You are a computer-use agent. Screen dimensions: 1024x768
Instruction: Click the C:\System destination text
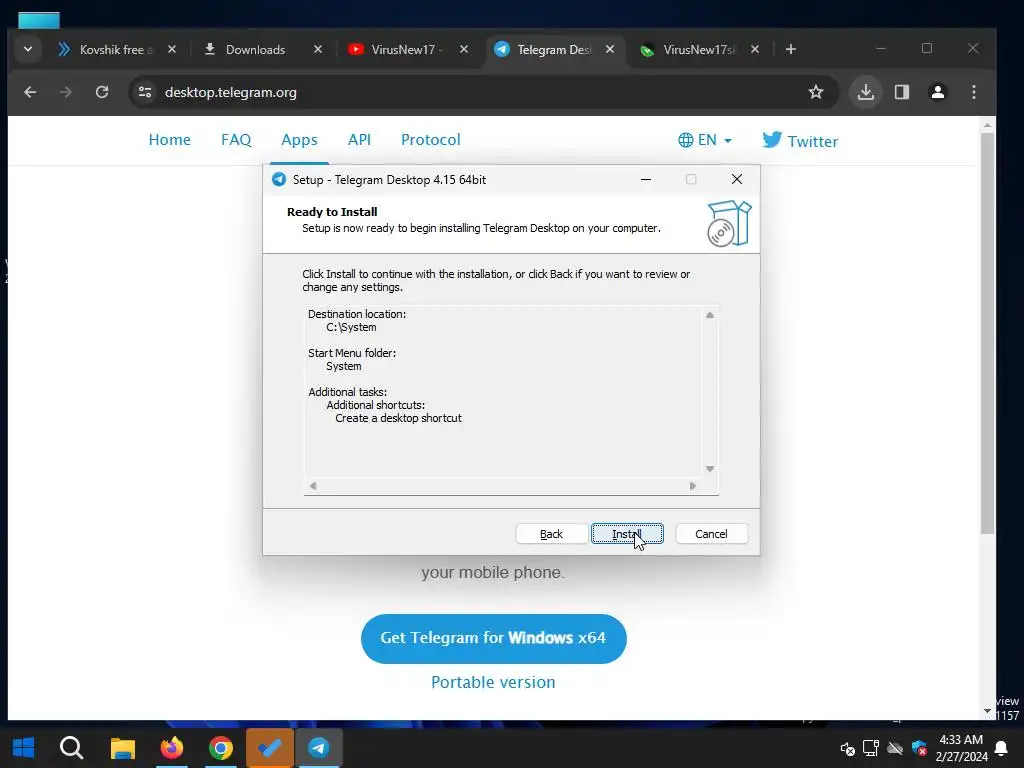351,327
